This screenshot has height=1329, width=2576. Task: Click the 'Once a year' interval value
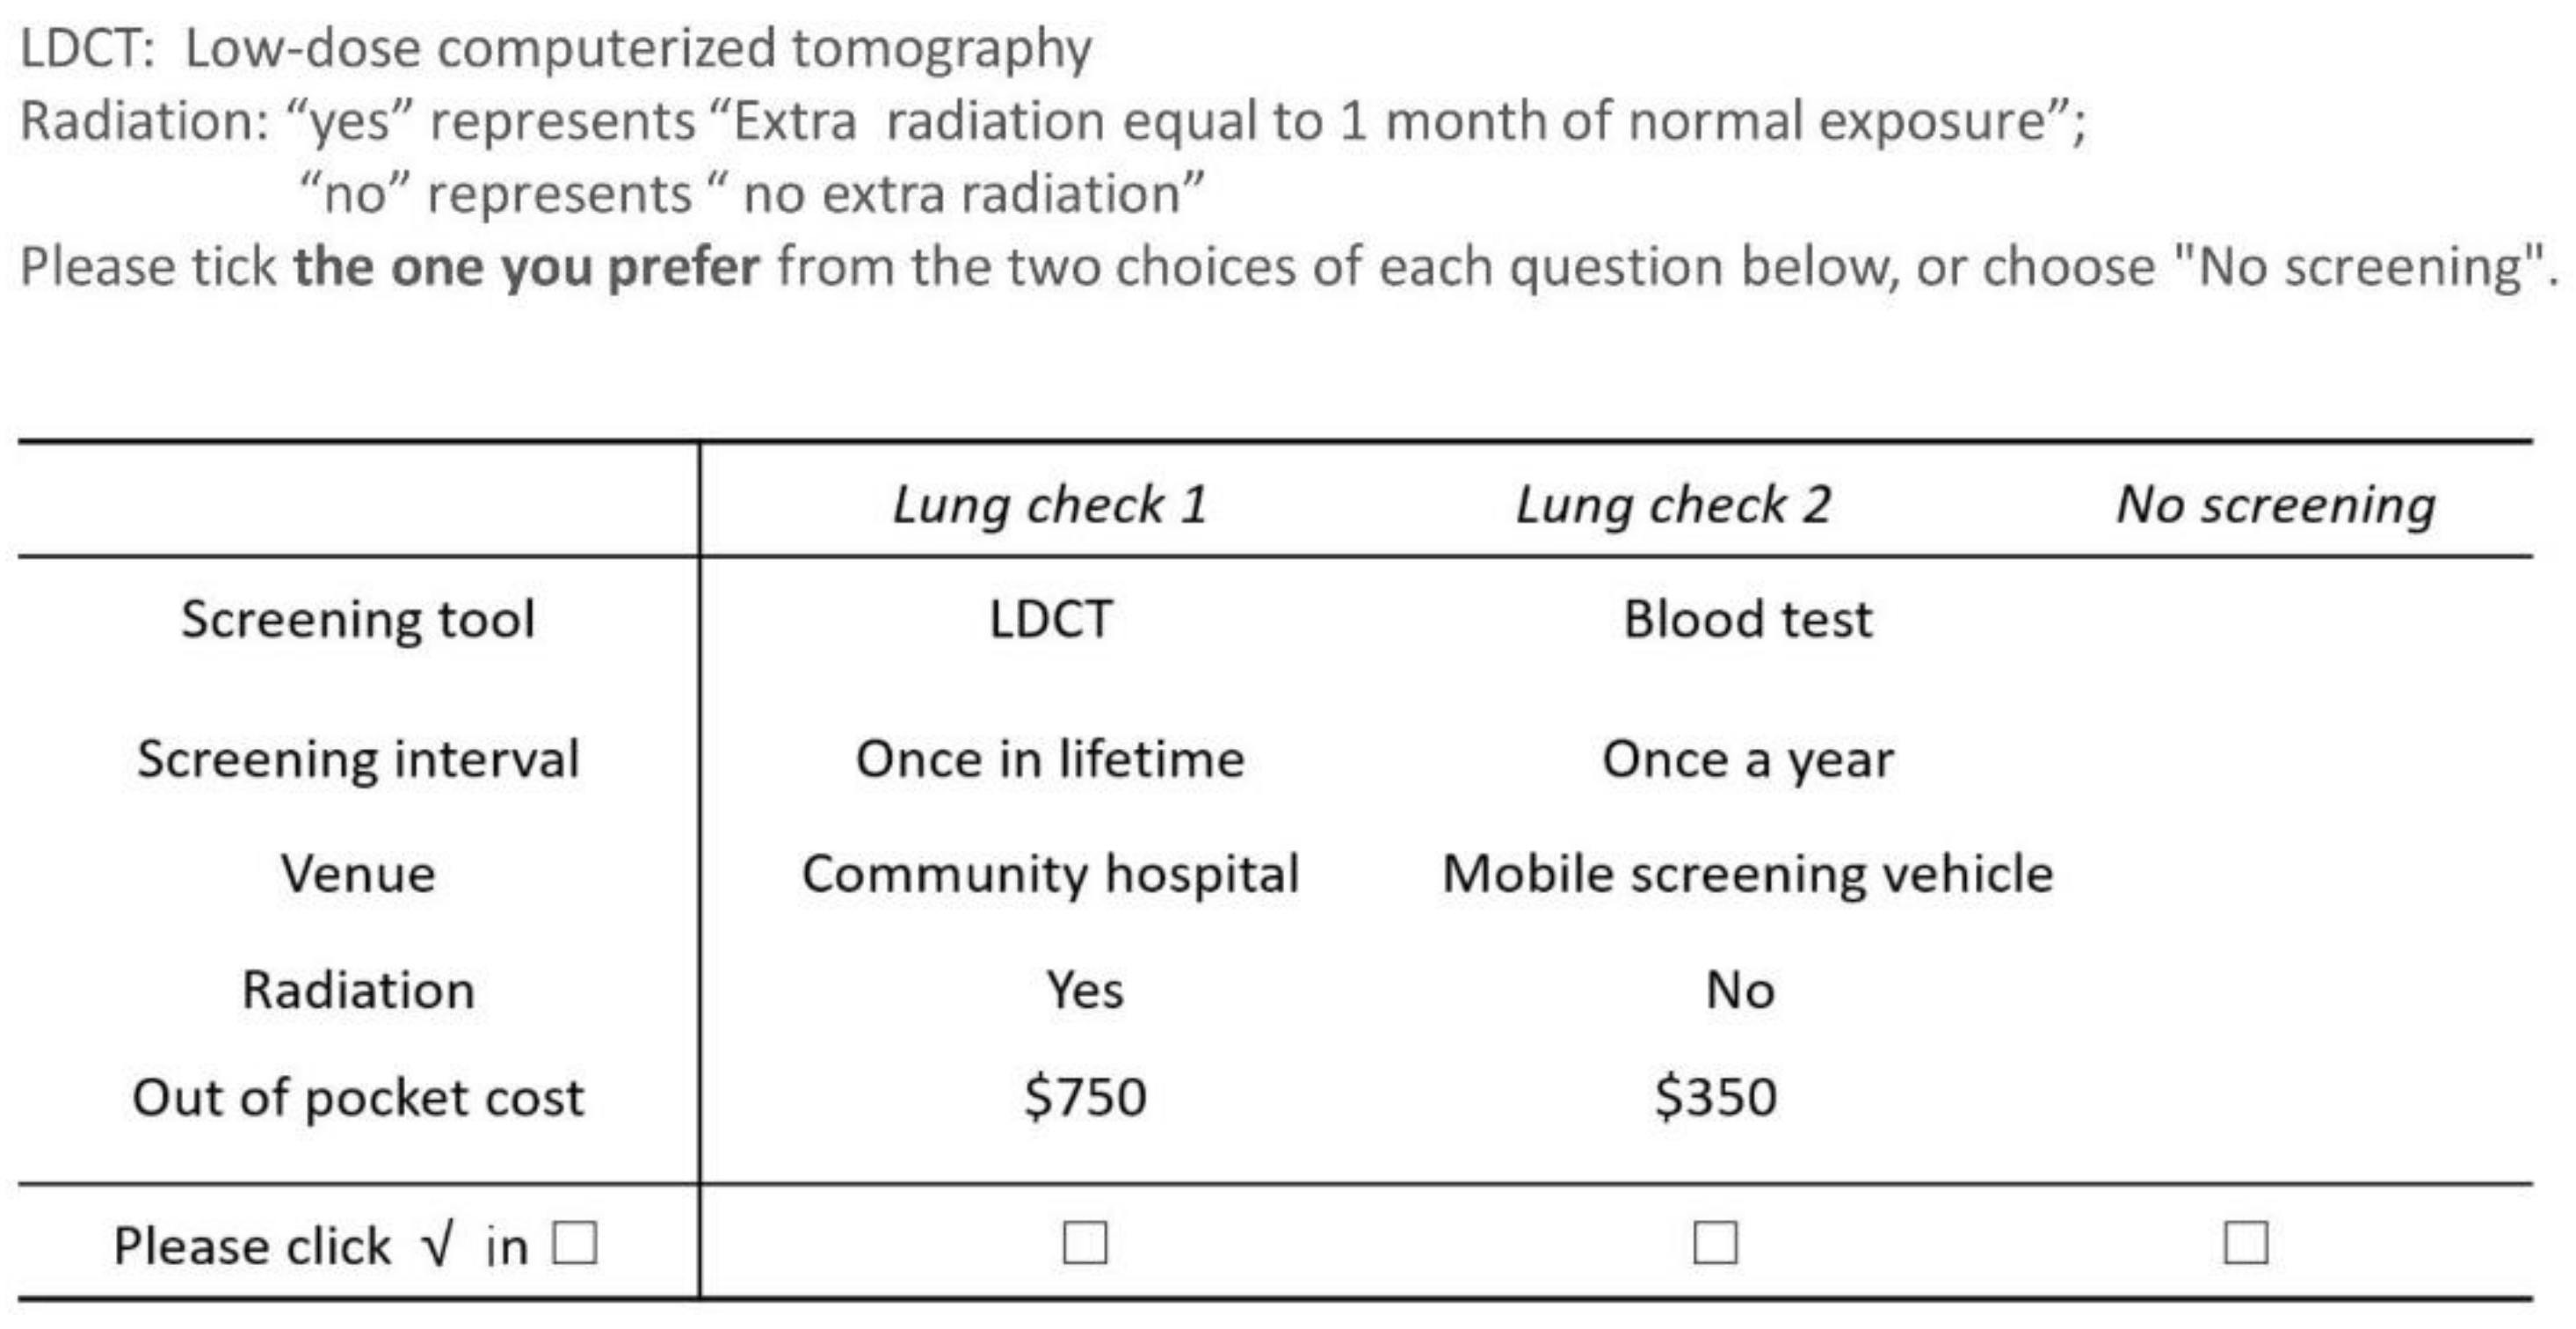[x=1747, y=759]
